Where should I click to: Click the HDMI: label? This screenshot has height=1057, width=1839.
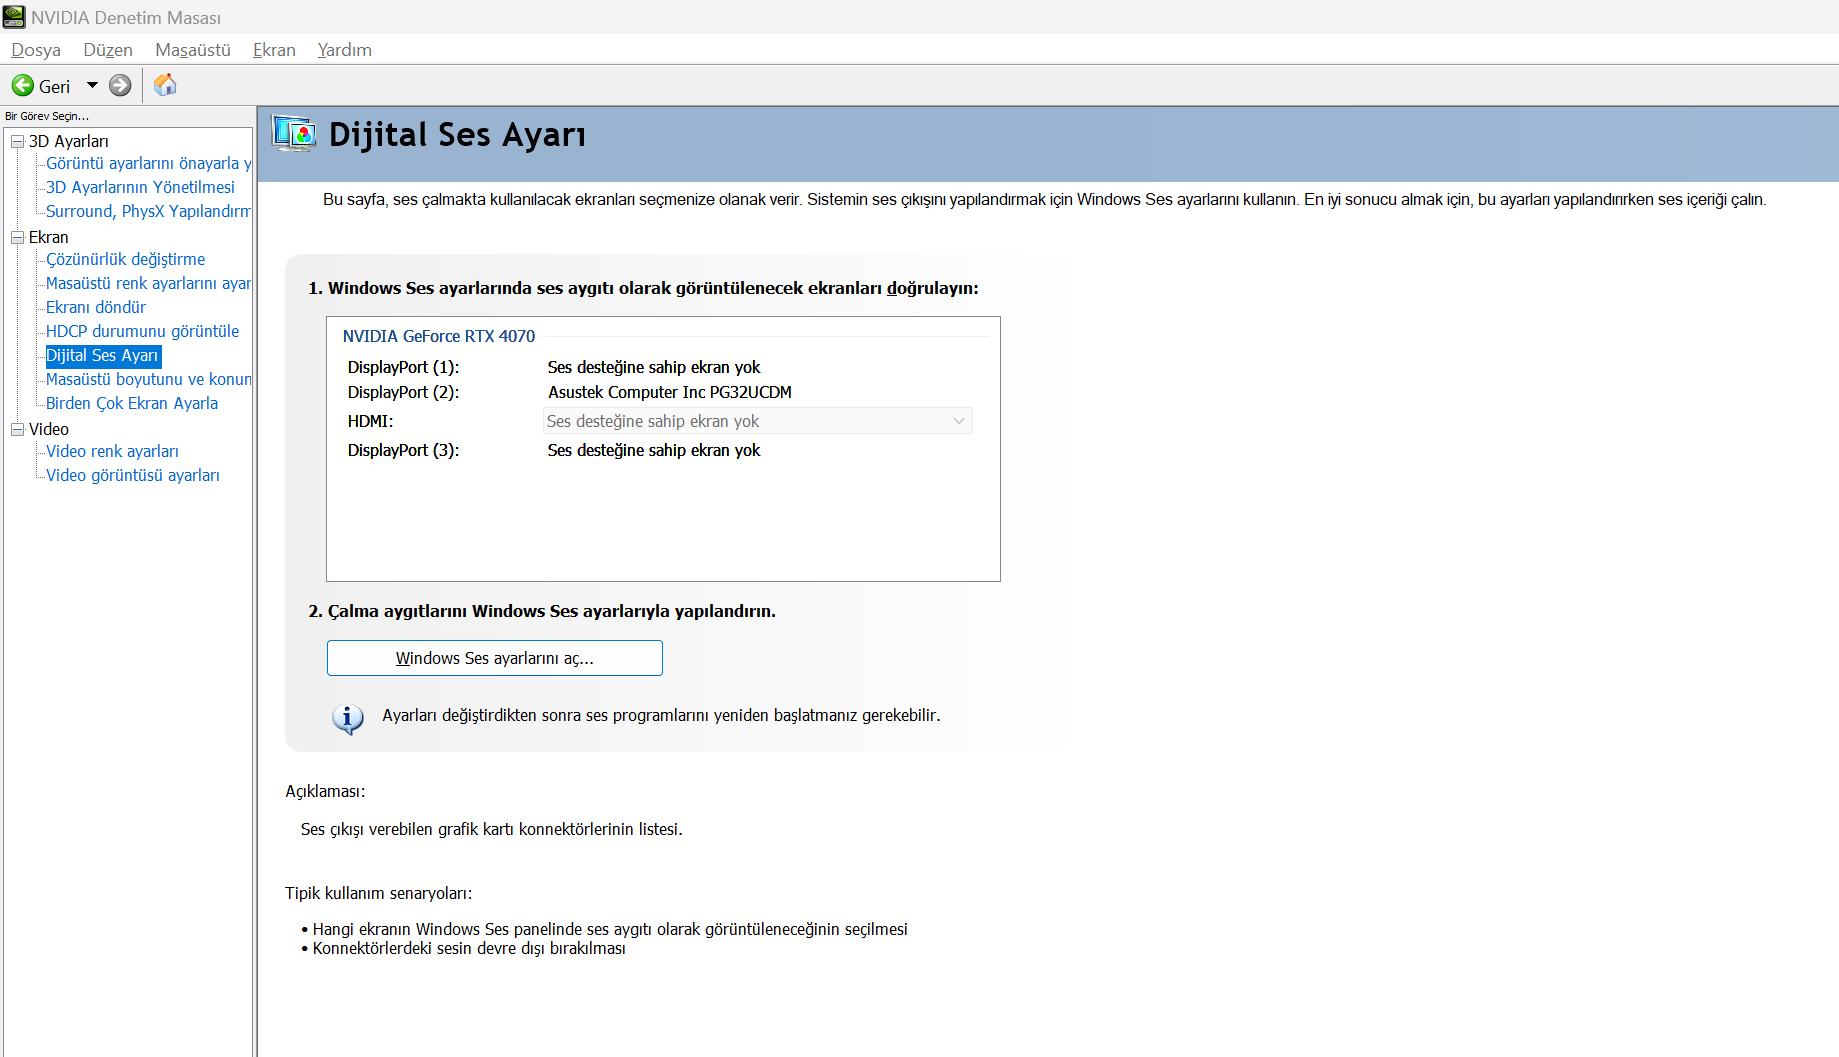coord(371,421)
